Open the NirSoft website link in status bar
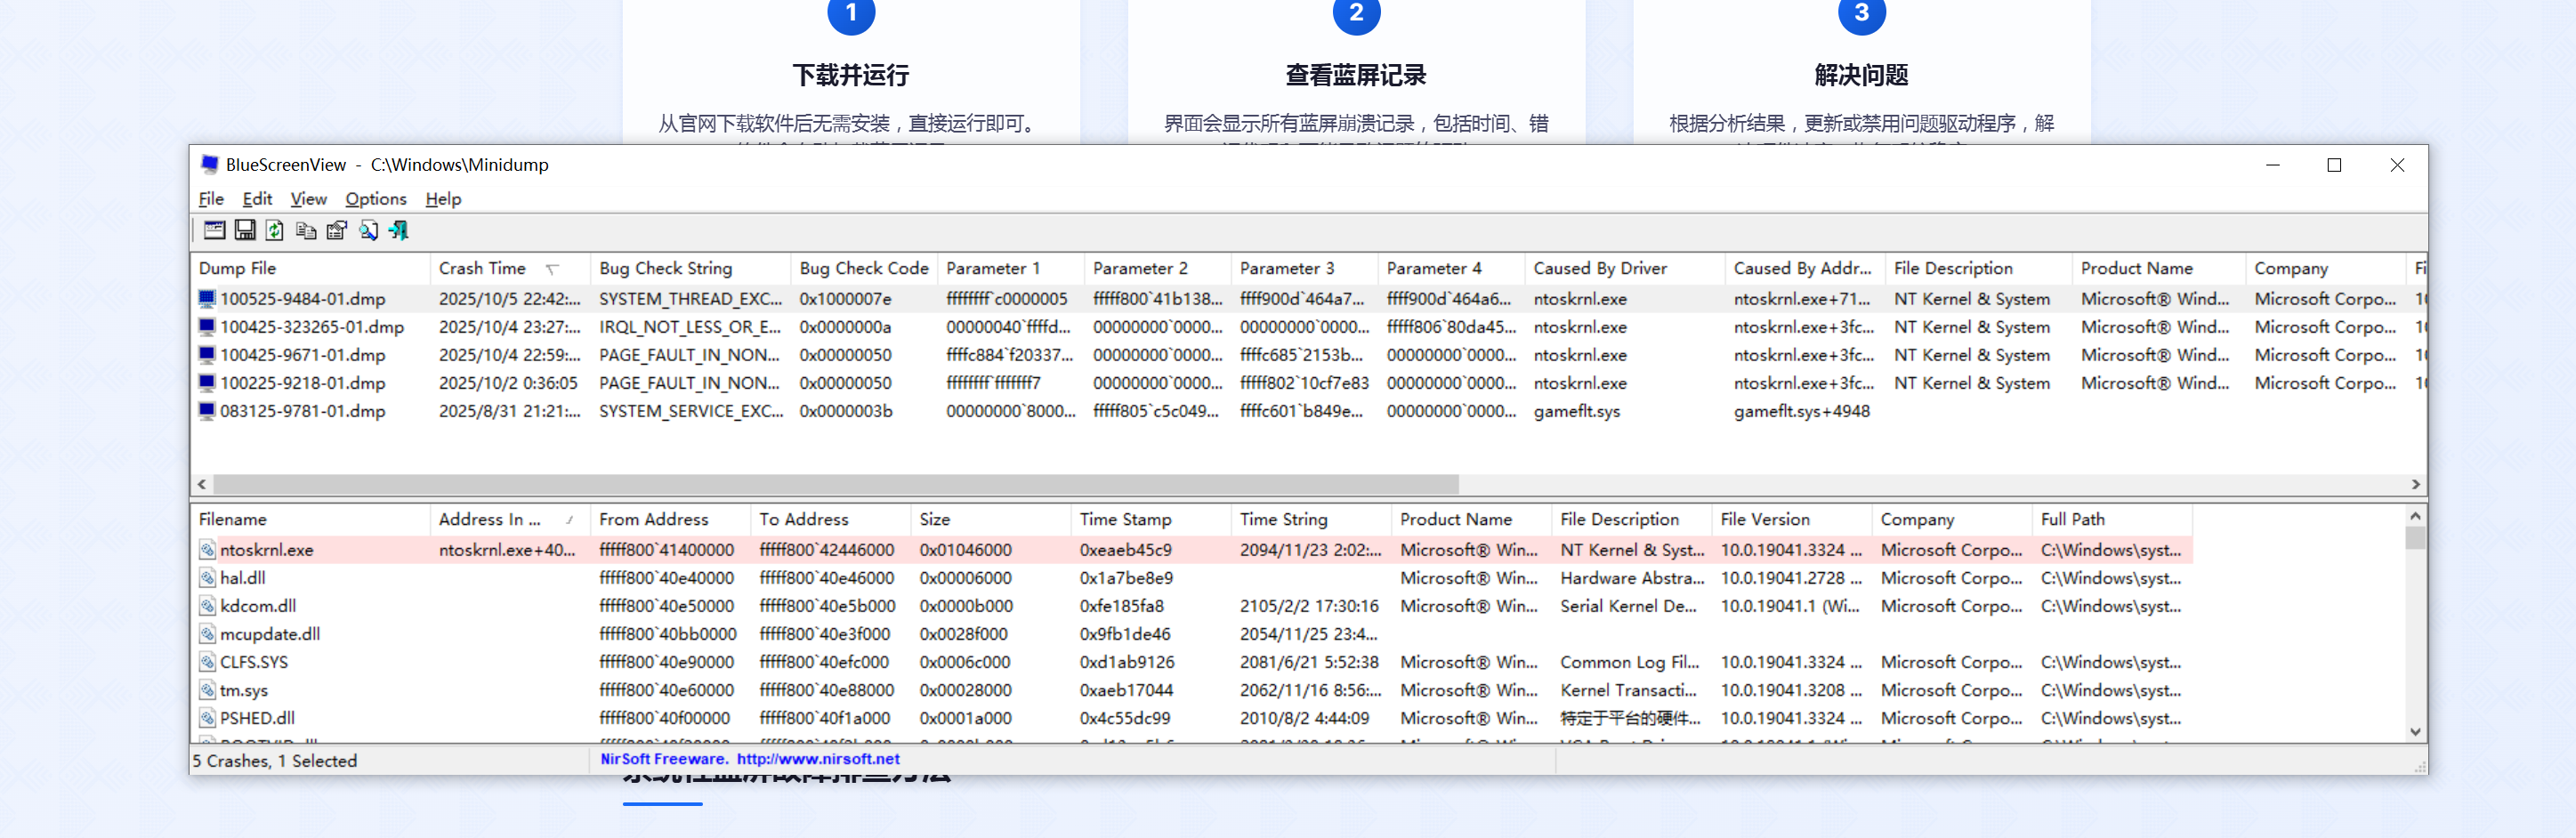This screenshot has width=2576, height=838. coord(818,759)
